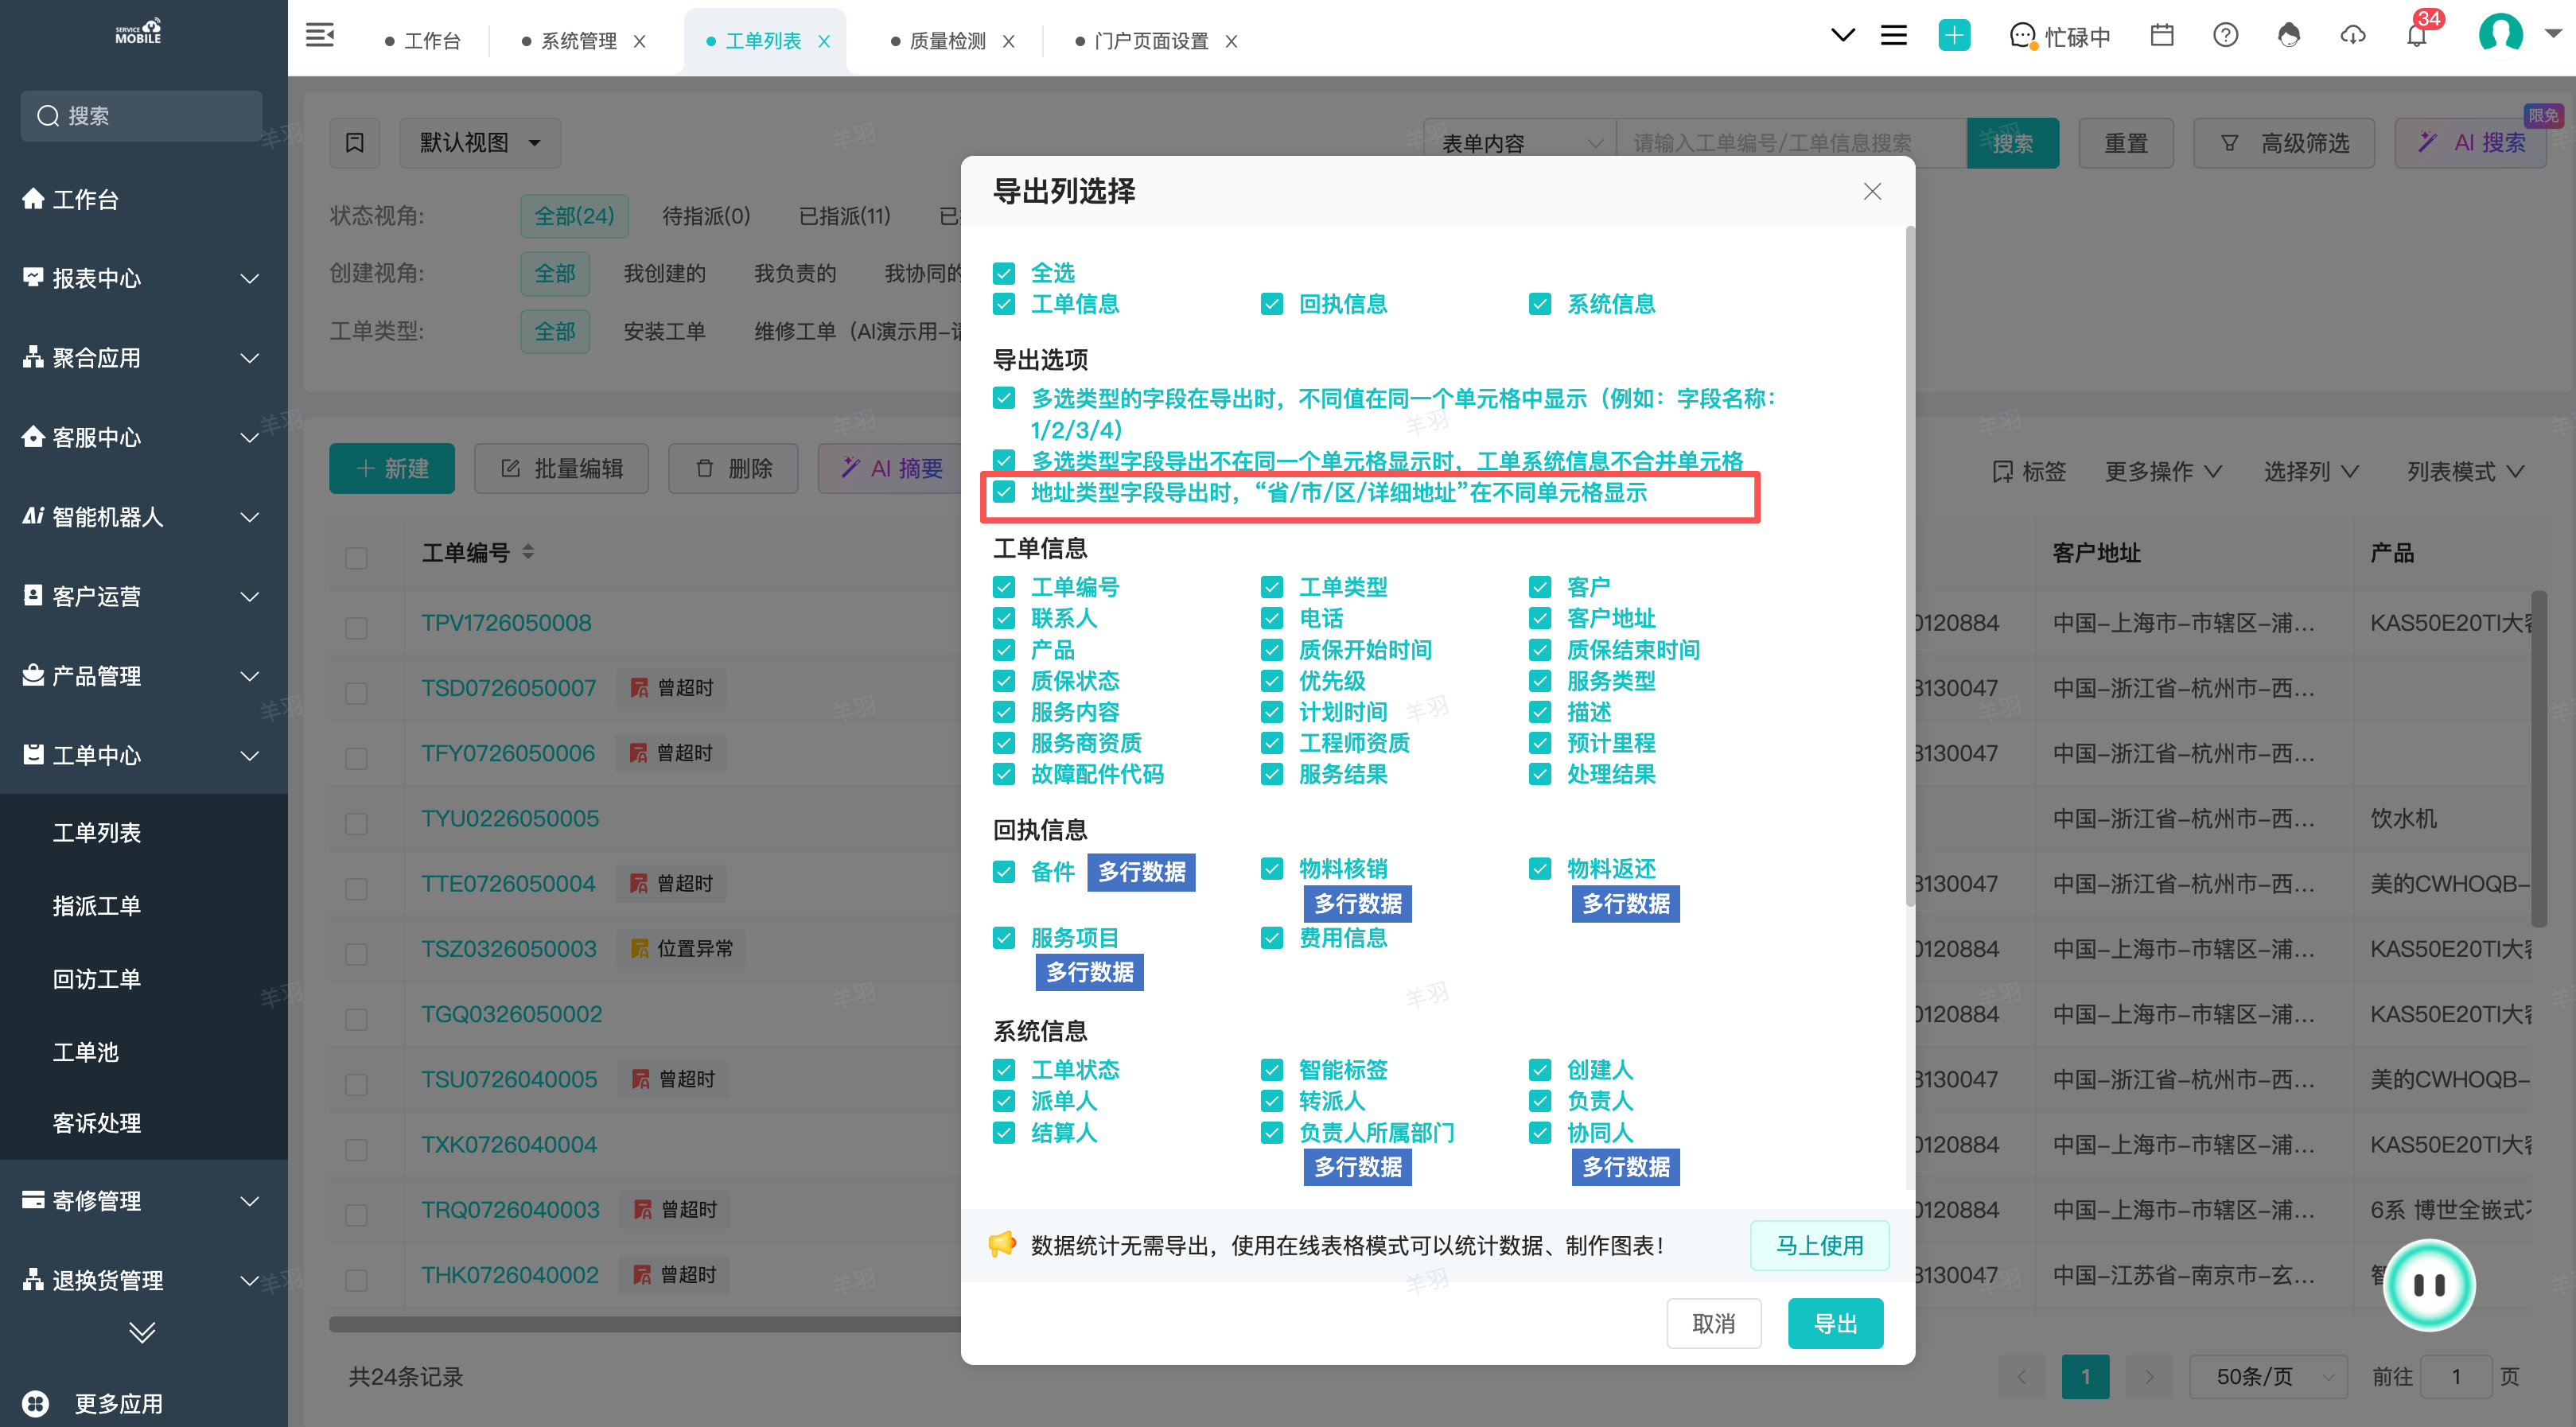Open the list lines icon in top bar
This screenshot has width=2576, height=1427.
(x=1894, y=36)
